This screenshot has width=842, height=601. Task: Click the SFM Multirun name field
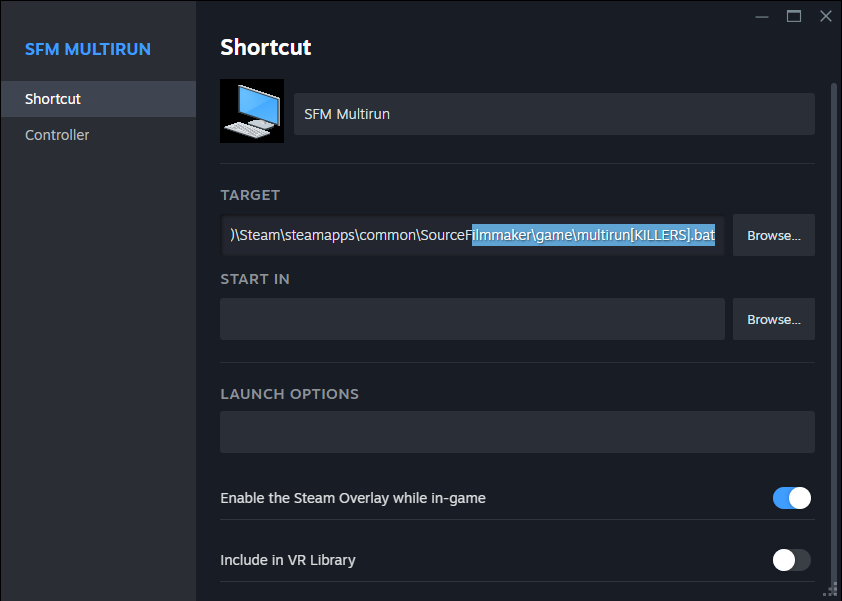554,114
